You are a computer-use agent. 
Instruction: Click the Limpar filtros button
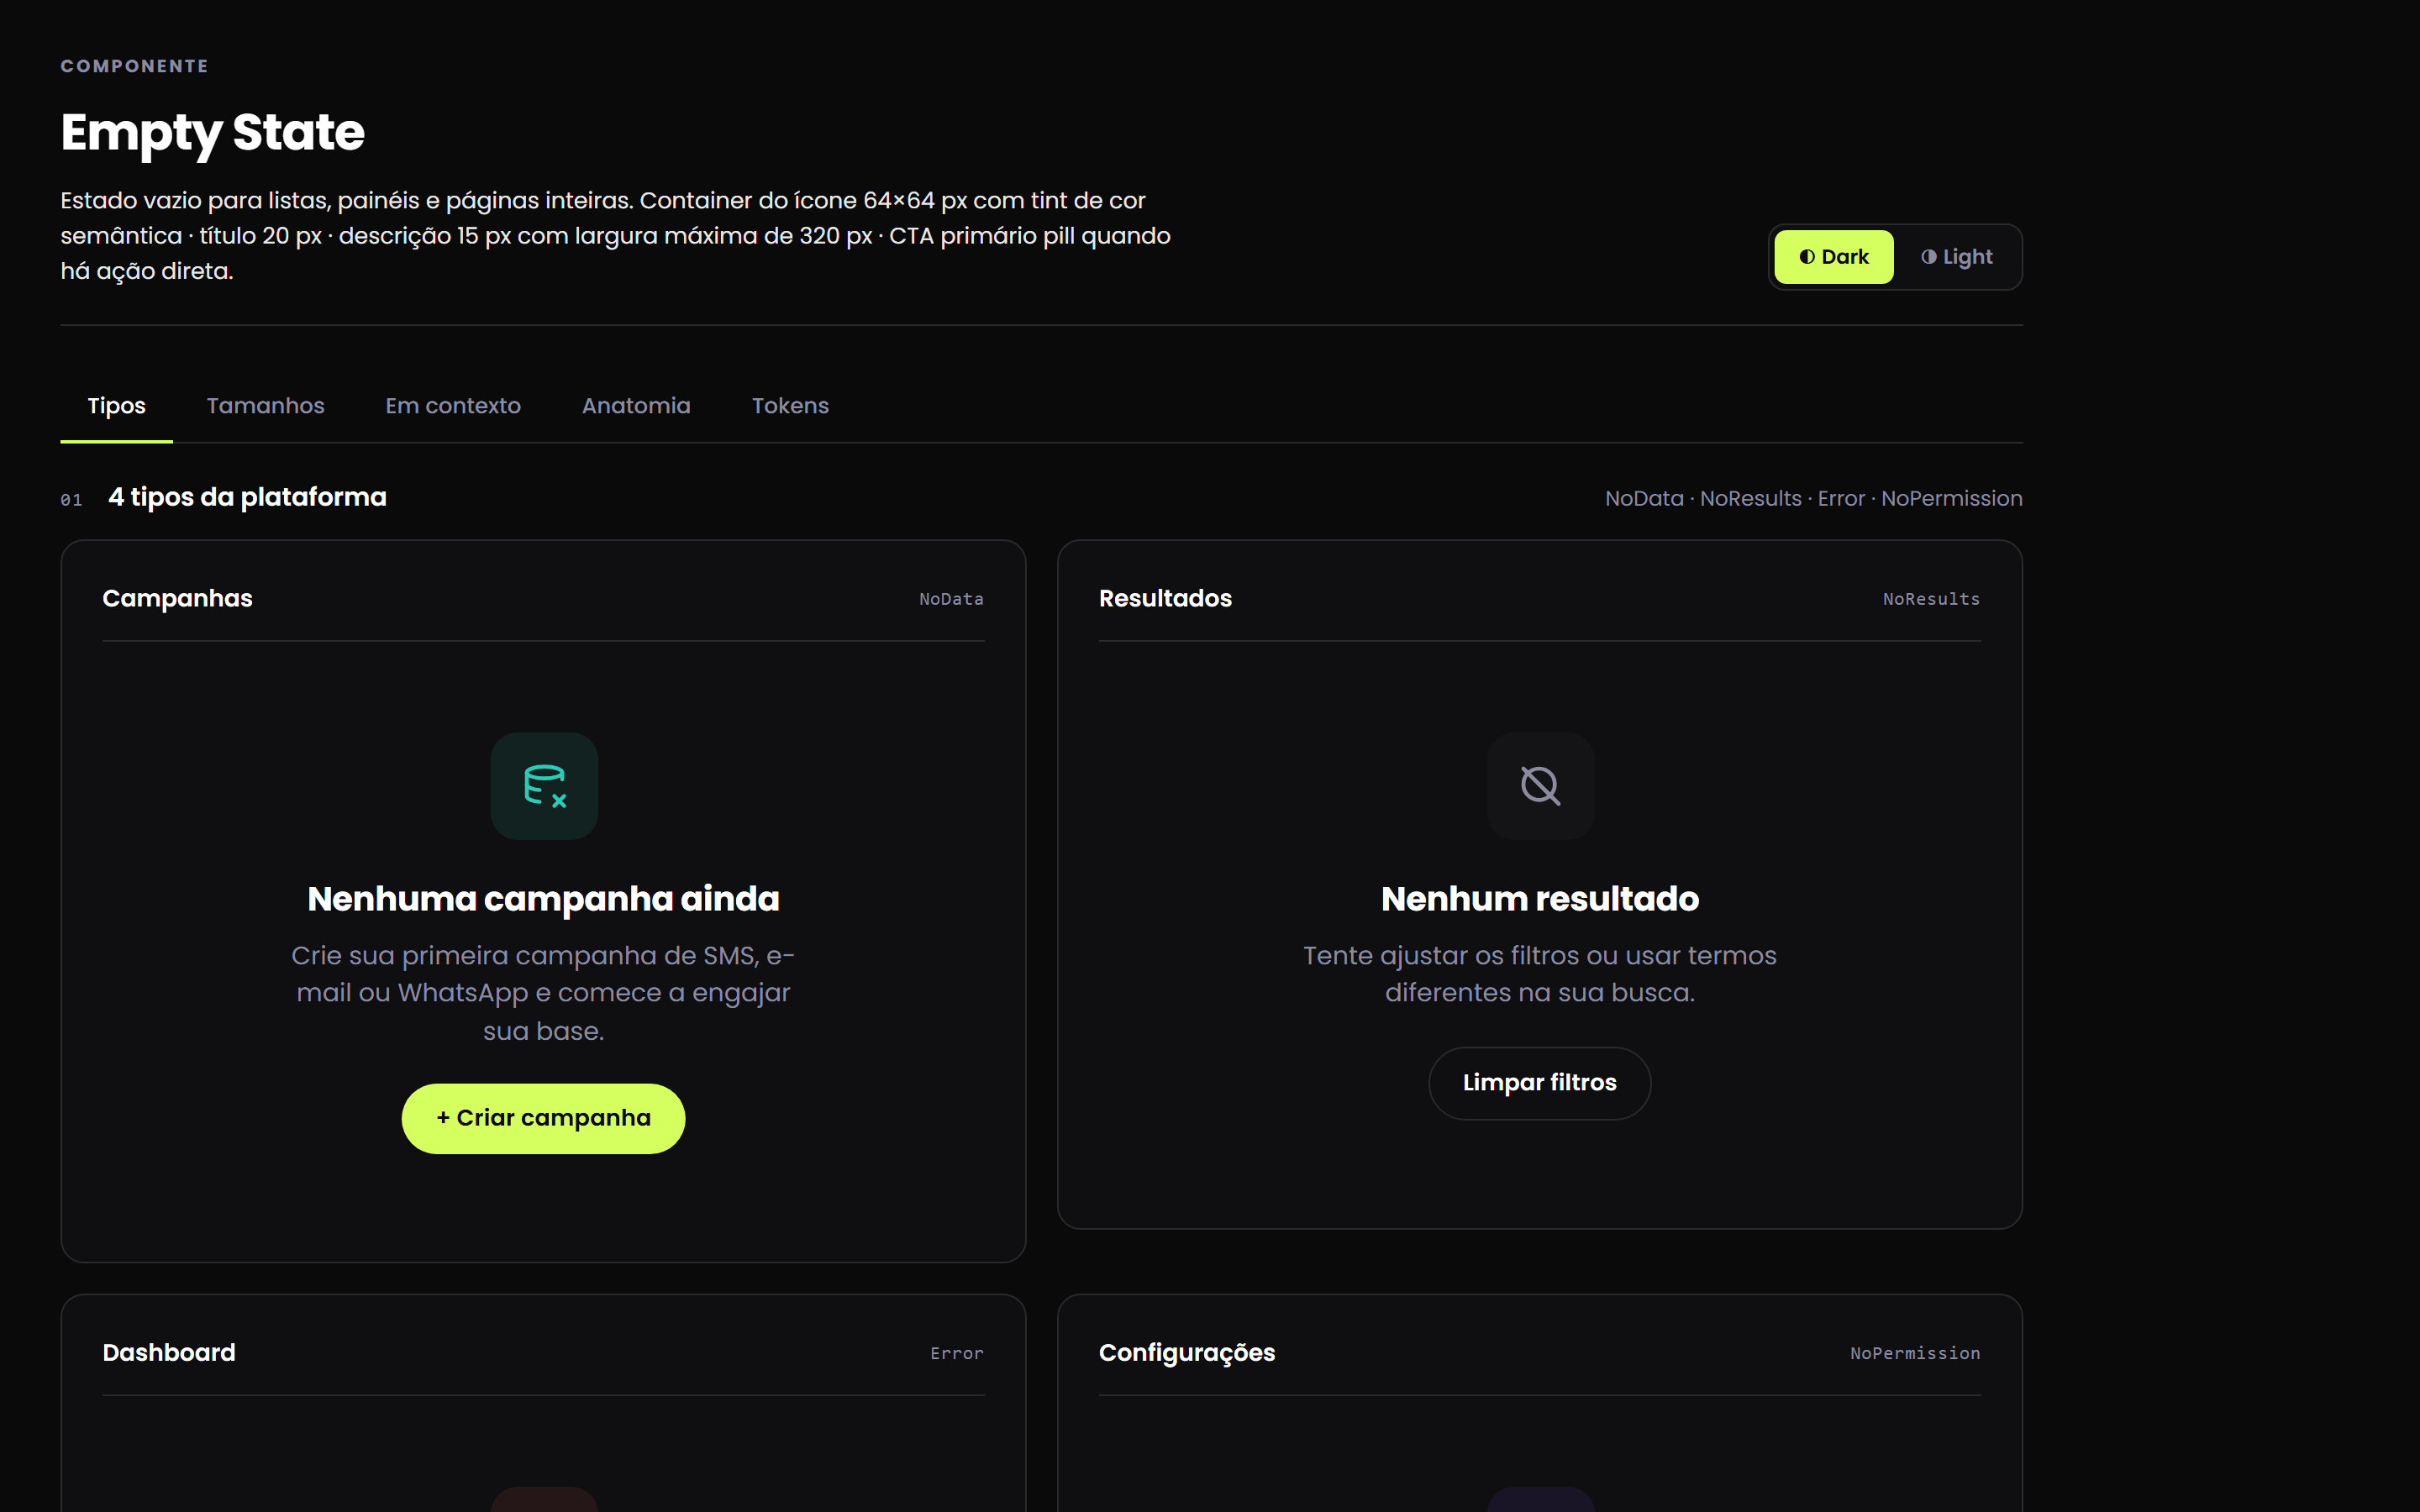1539,1083
